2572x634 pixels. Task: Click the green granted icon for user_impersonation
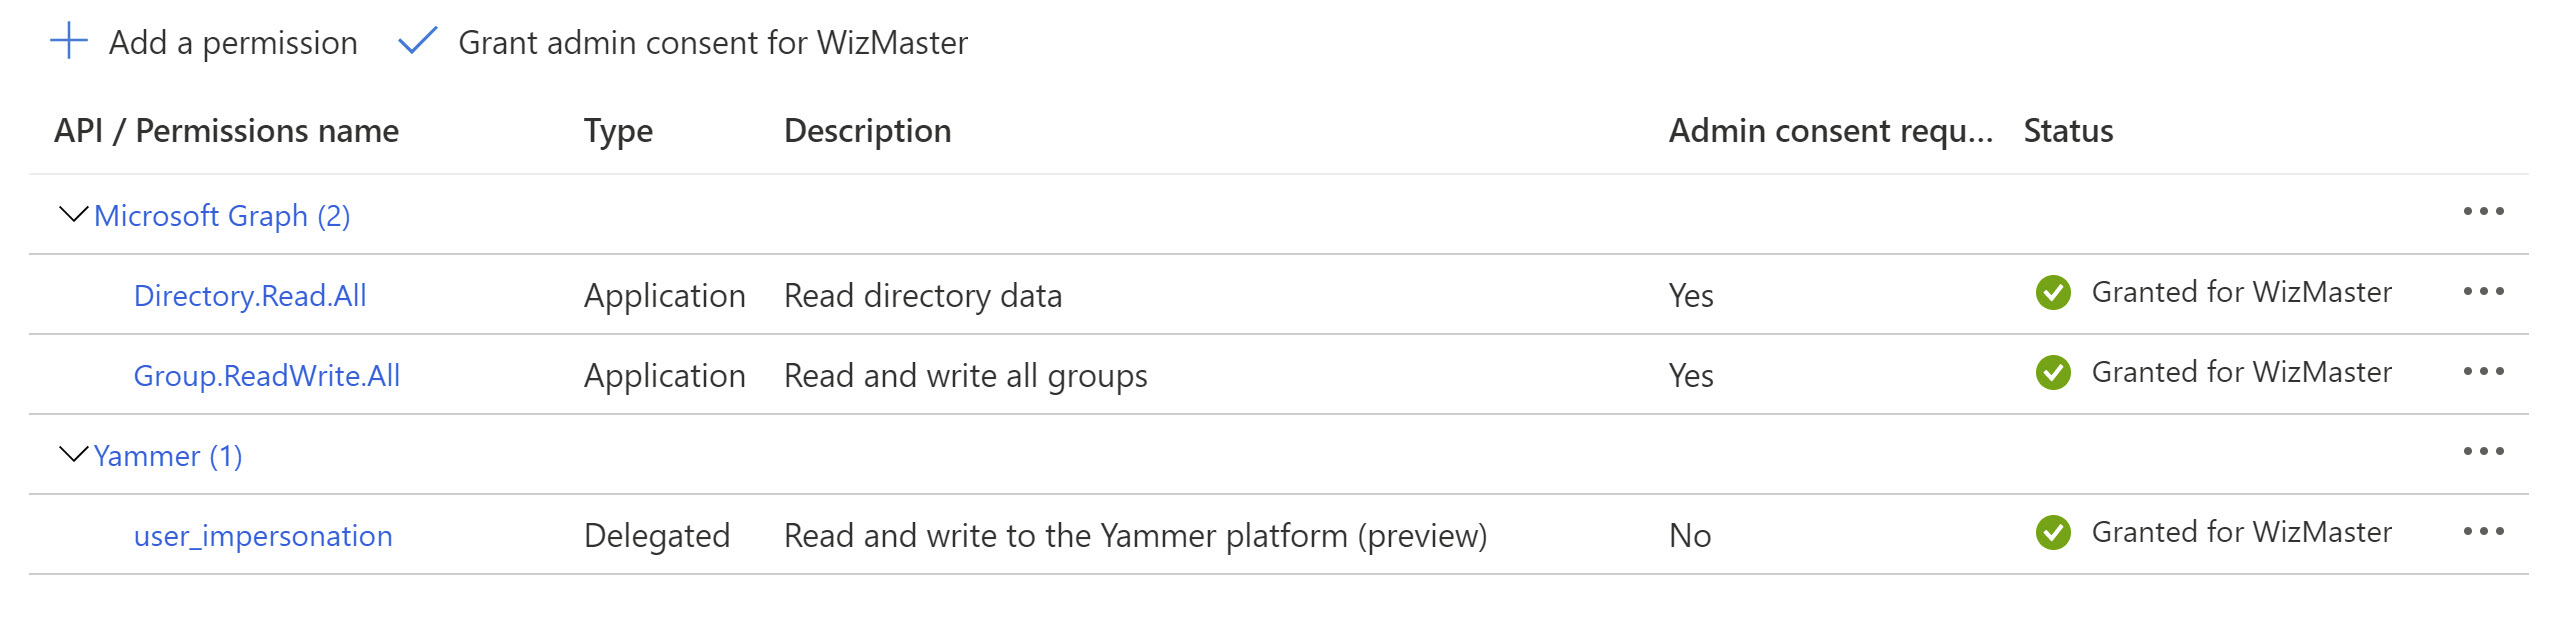click(2053, 532)
